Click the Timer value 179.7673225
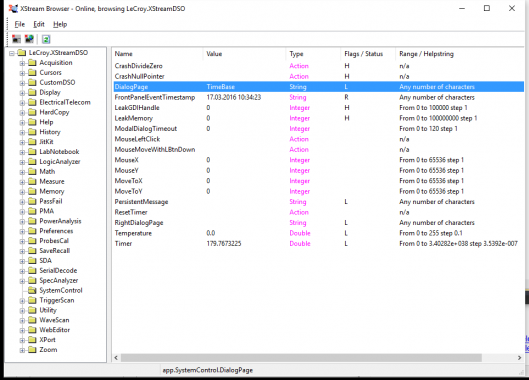 pos(224,244)
